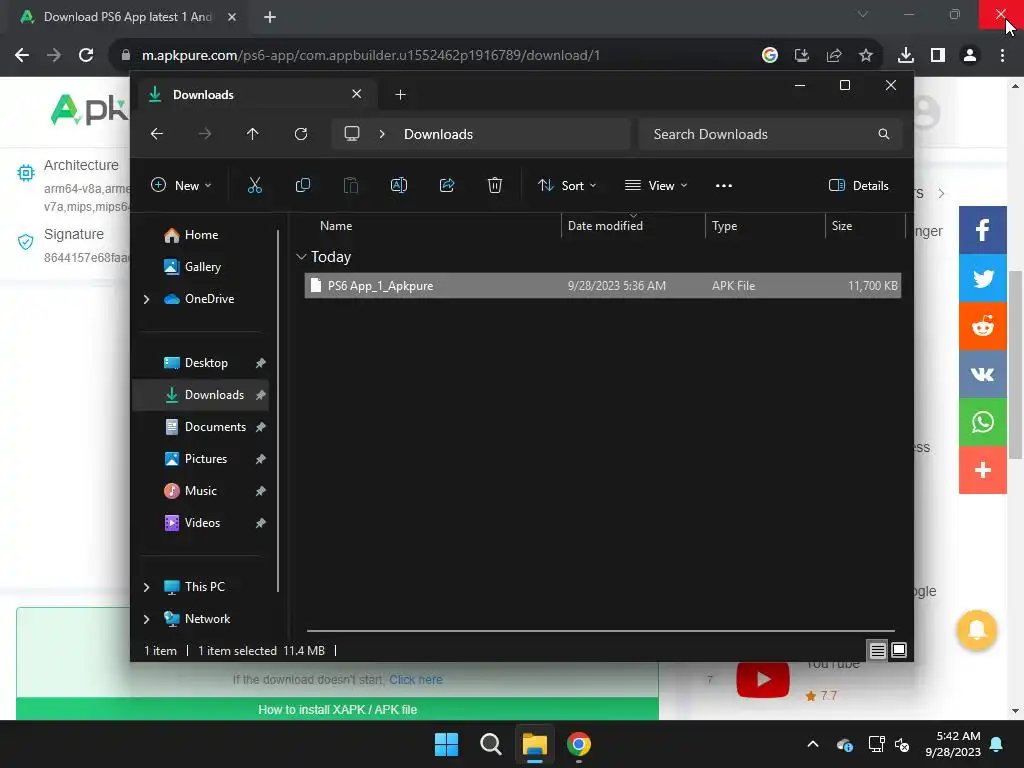This screenshot has height=768, width=1024.
Task: Bookmark this page with the star icon
Action: 866,56
